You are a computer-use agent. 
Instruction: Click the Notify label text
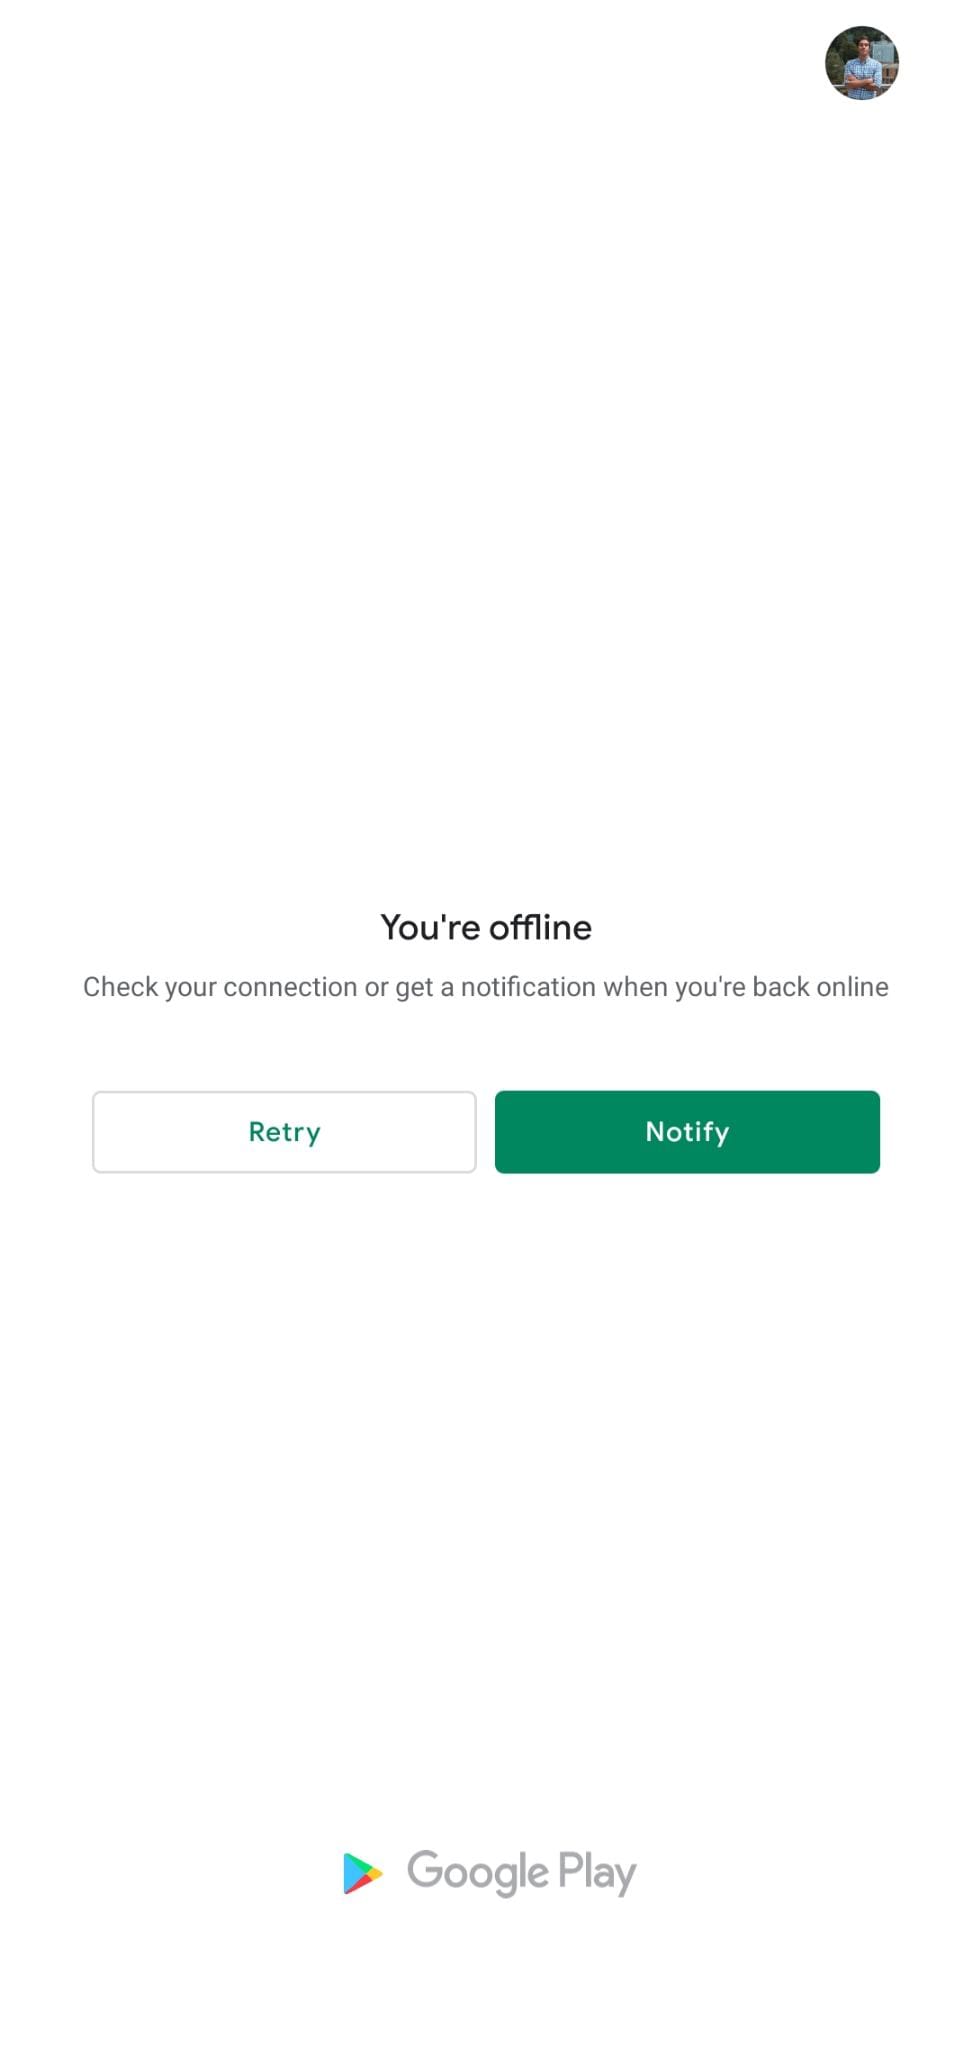(687, 1132)
